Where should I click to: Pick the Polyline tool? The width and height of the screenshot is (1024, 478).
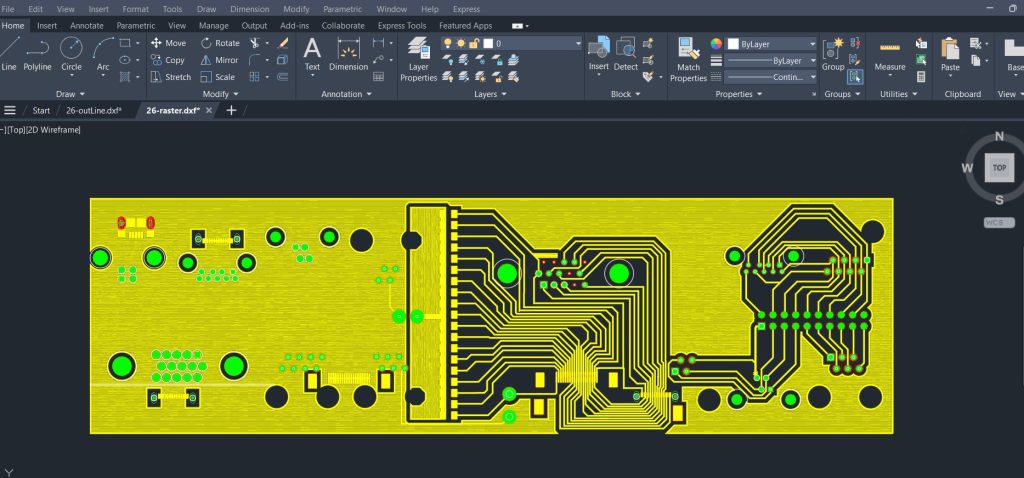[x=37, y=50]
